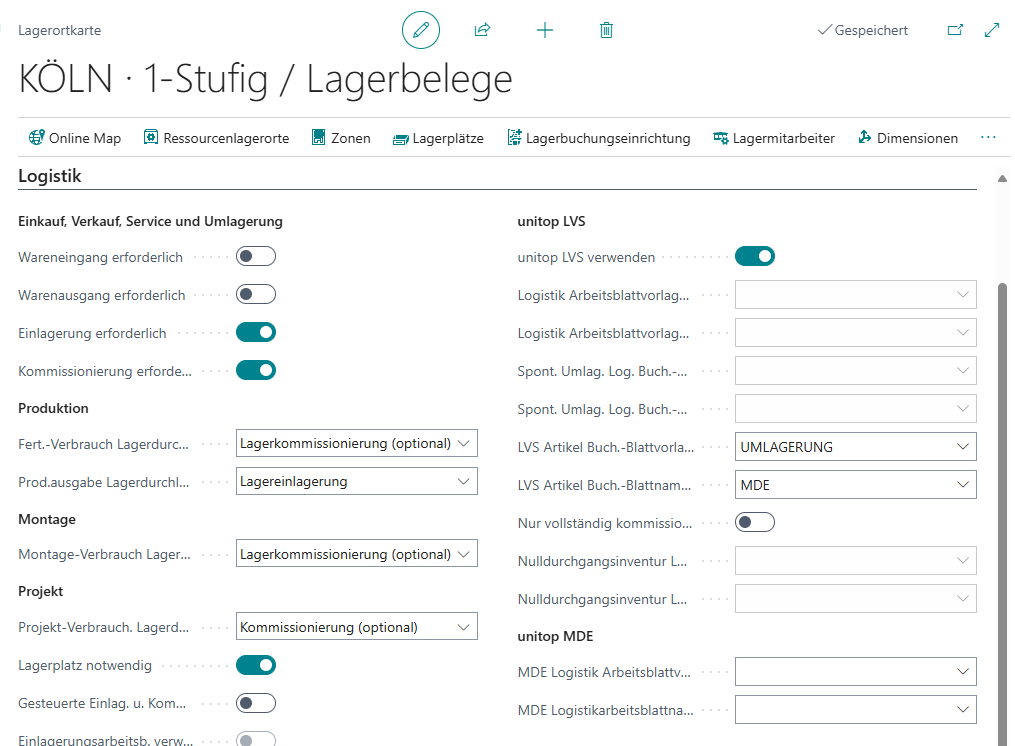This screenshot has width=1015, height=746.
Task: Enable Wareneingang erforderlich
Action: point(255,255)
